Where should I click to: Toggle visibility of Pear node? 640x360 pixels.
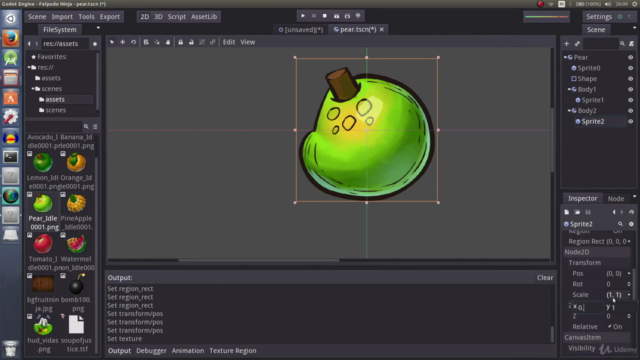631,58
